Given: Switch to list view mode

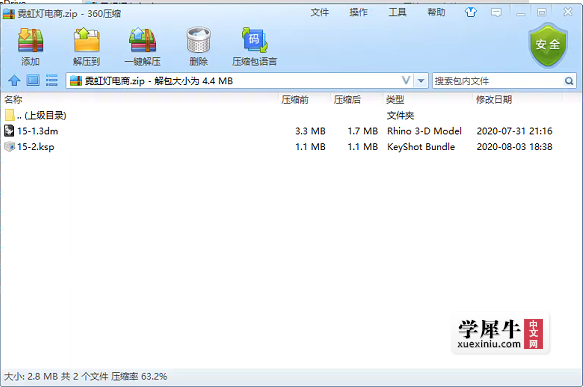Looking at the screenshot, I should tap(52, 80).
